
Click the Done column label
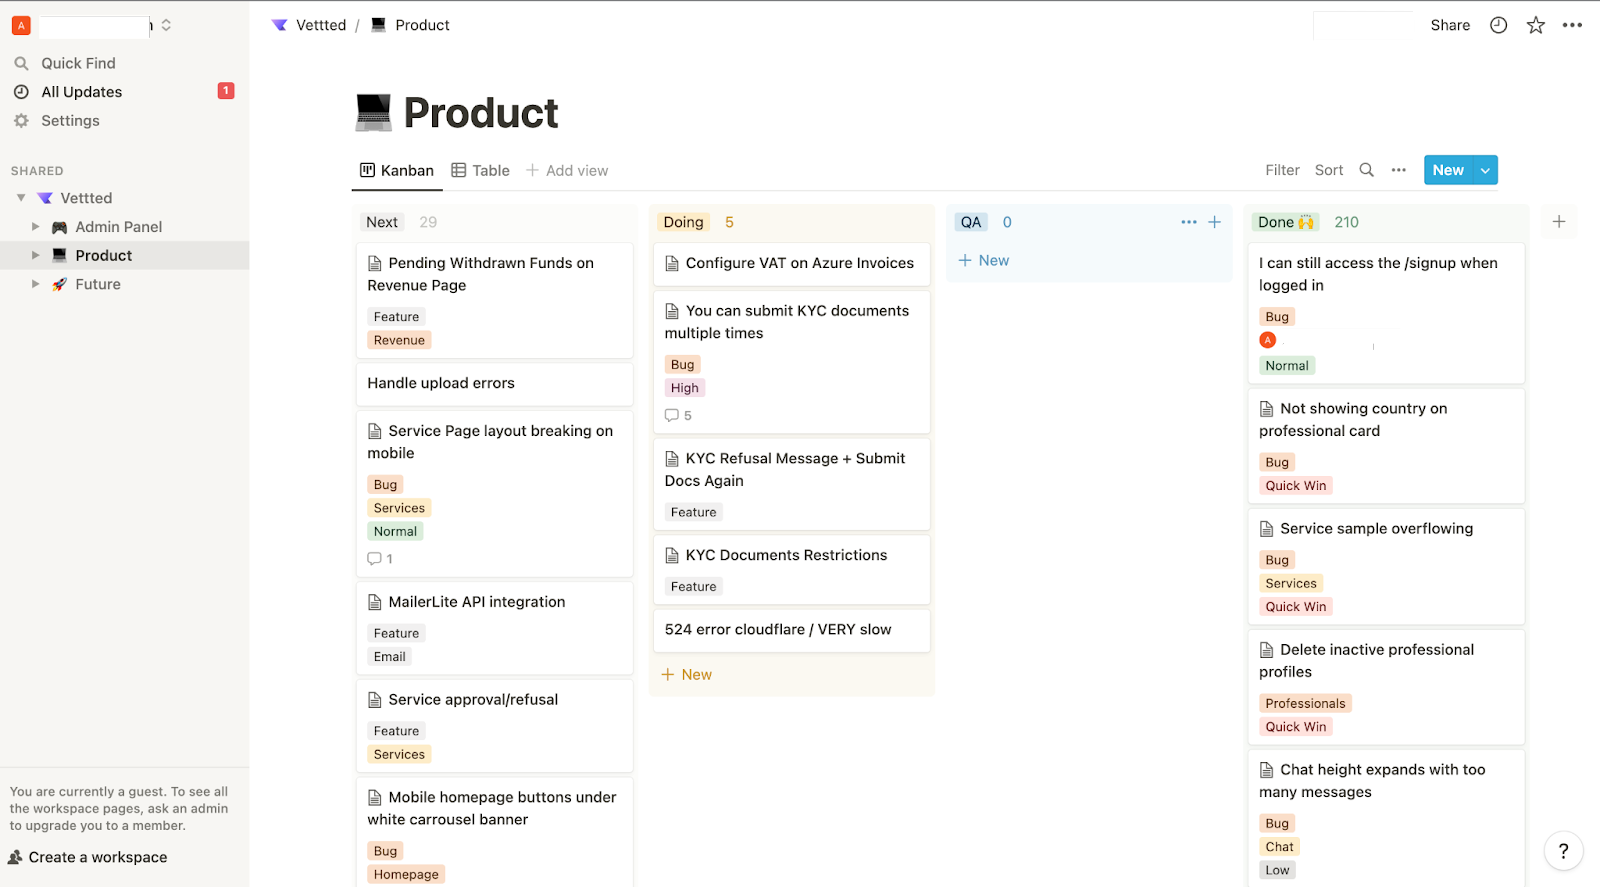coord(1286,222)
